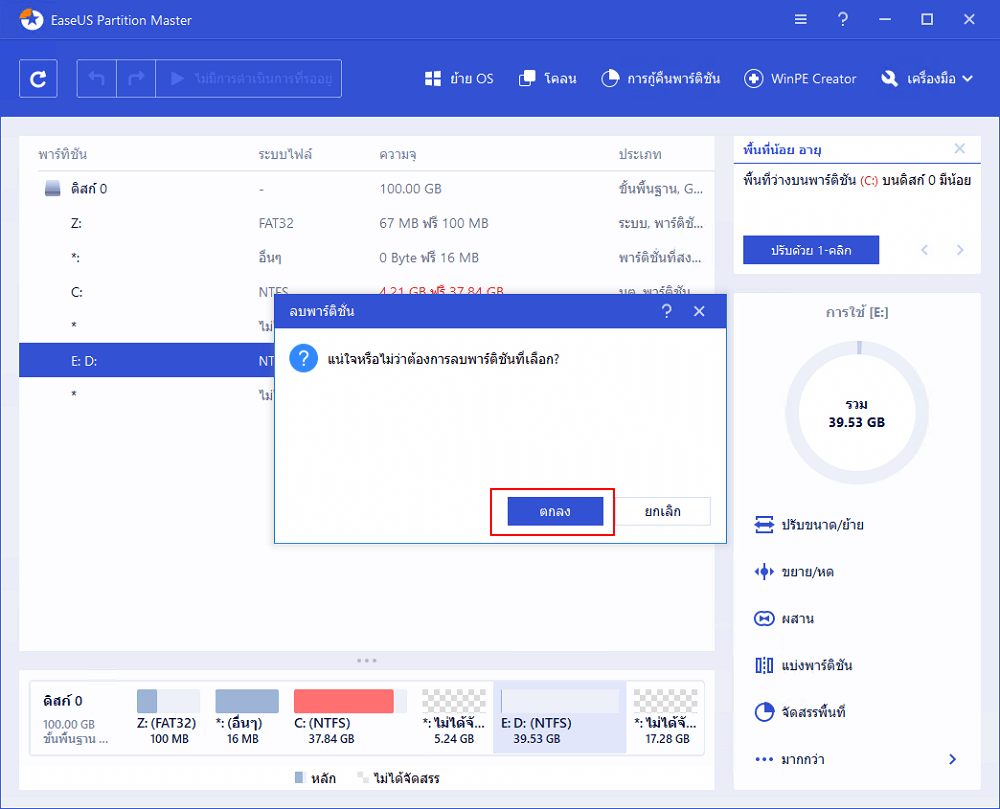The width and height of the screenshot is (1000, 809).
Task: Select ผสาน merge option
Action: click(x=784, y=618)
